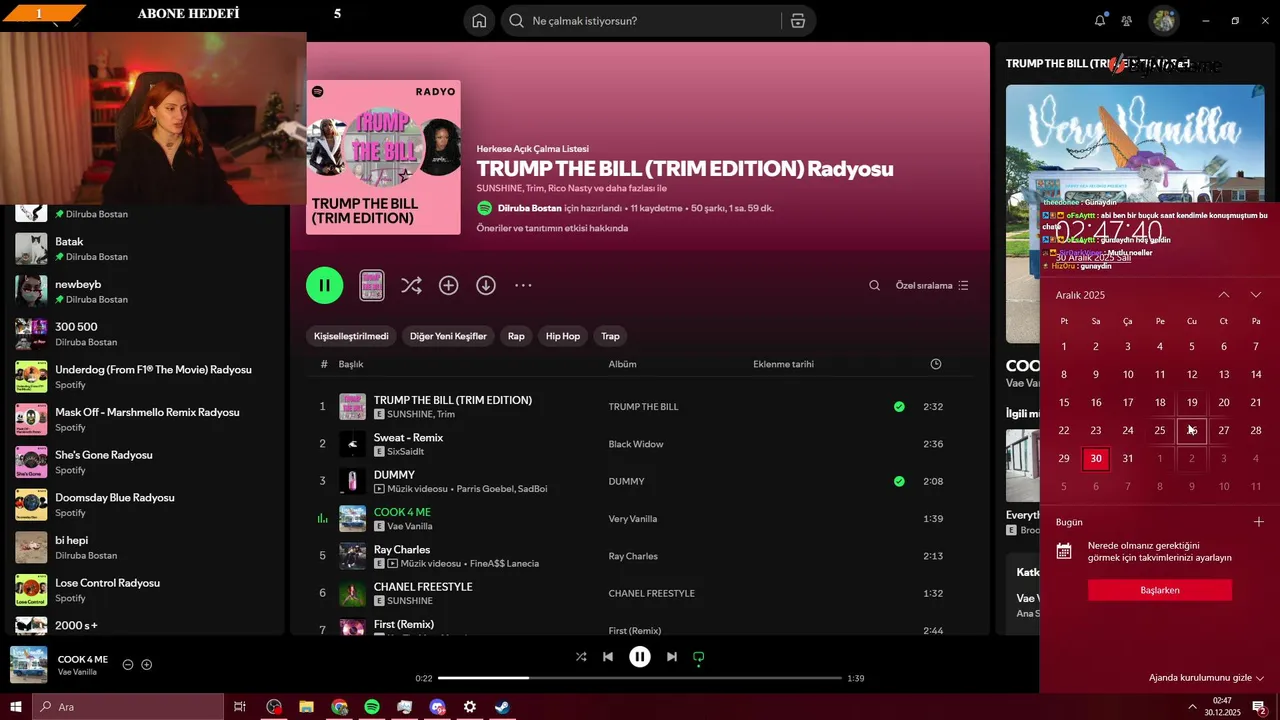
Task: Open 'Lose Control Radyosu' in the sidebar
Action: (145, 590)
